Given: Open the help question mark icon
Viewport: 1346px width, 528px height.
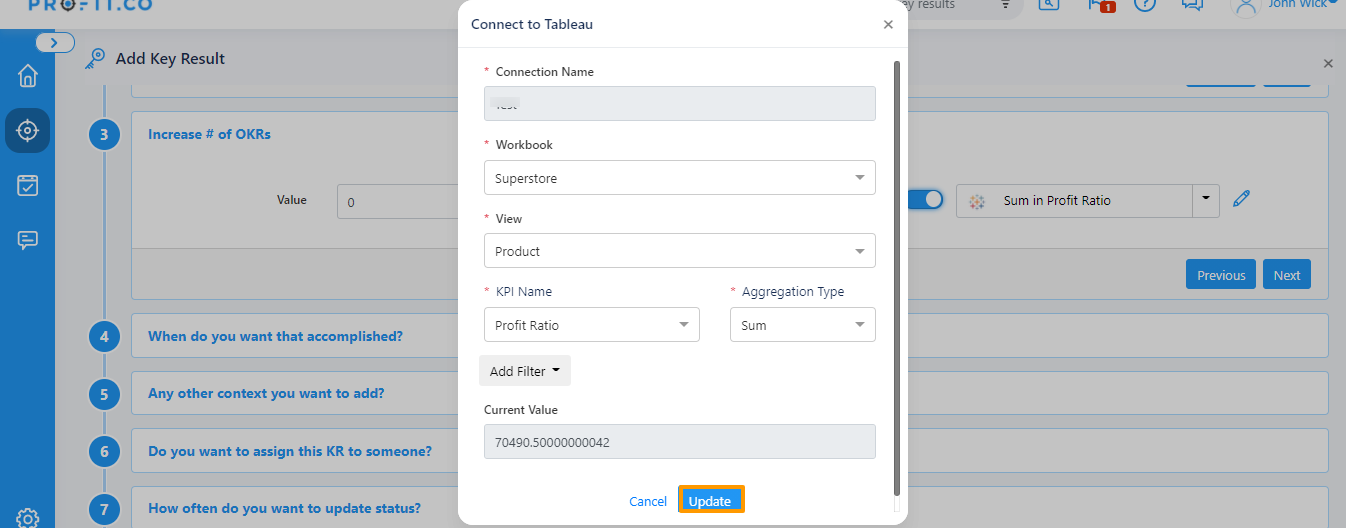Looking at the screenshot, I should tap(1145, 4).
